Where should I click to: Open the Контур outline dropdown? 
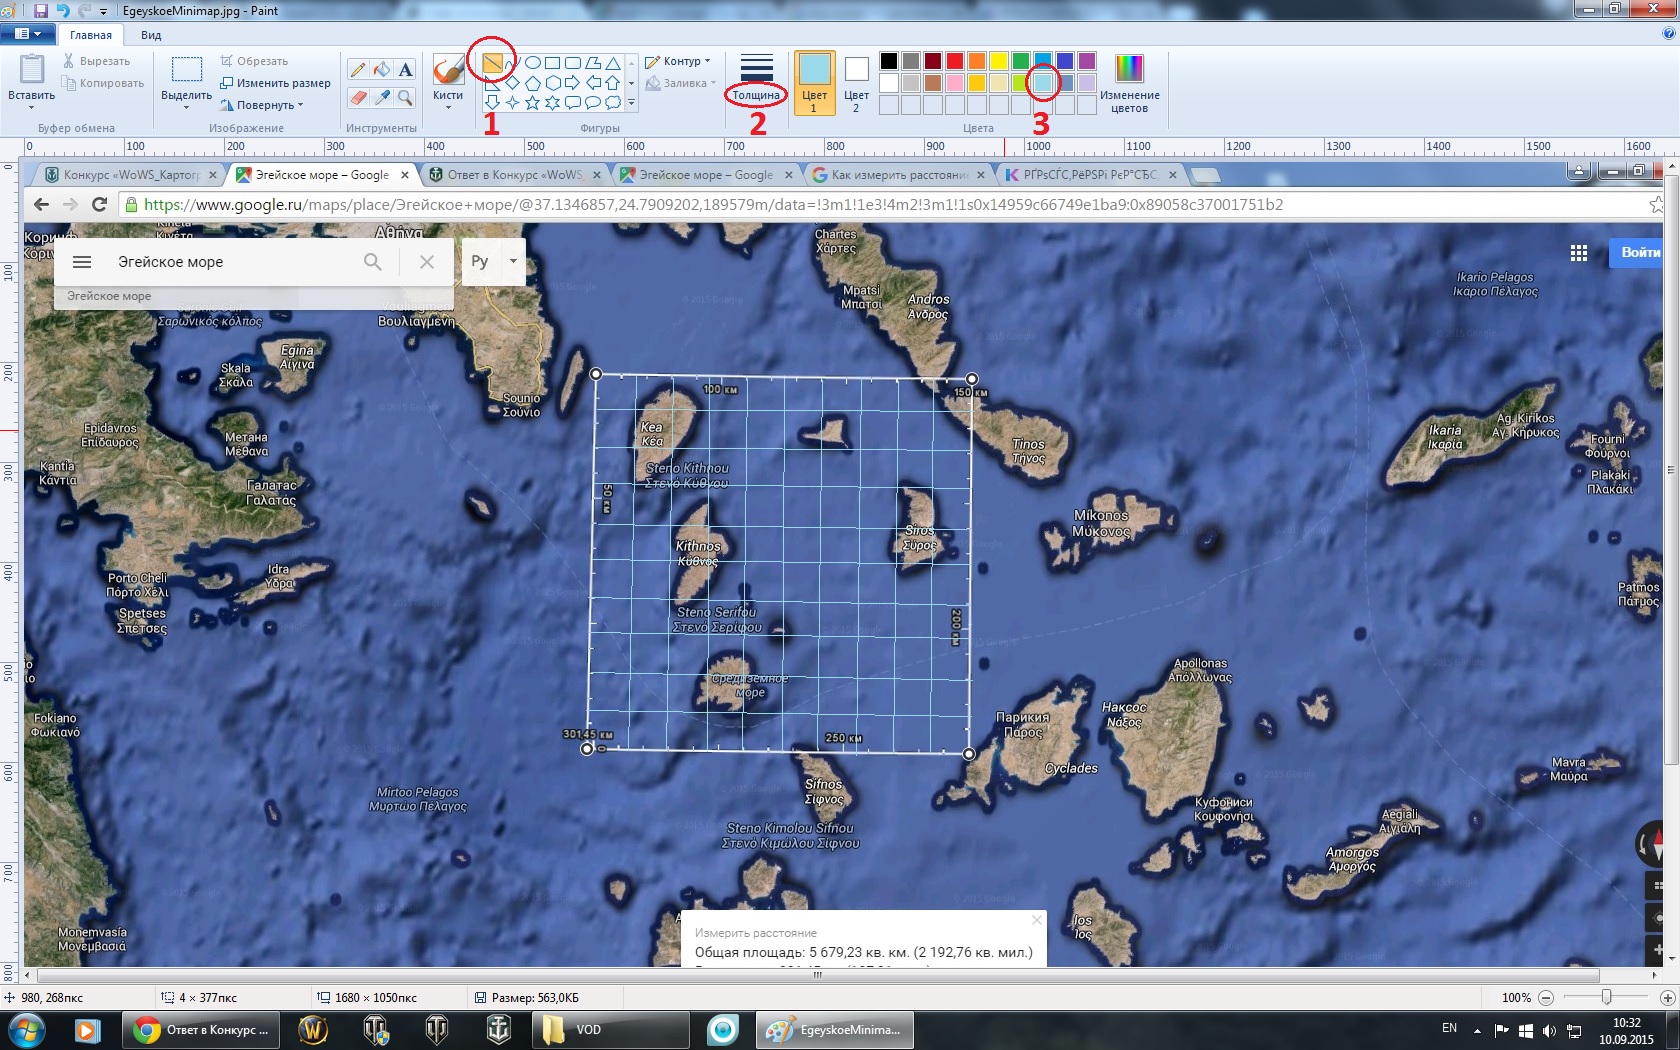tap(678, 61)
